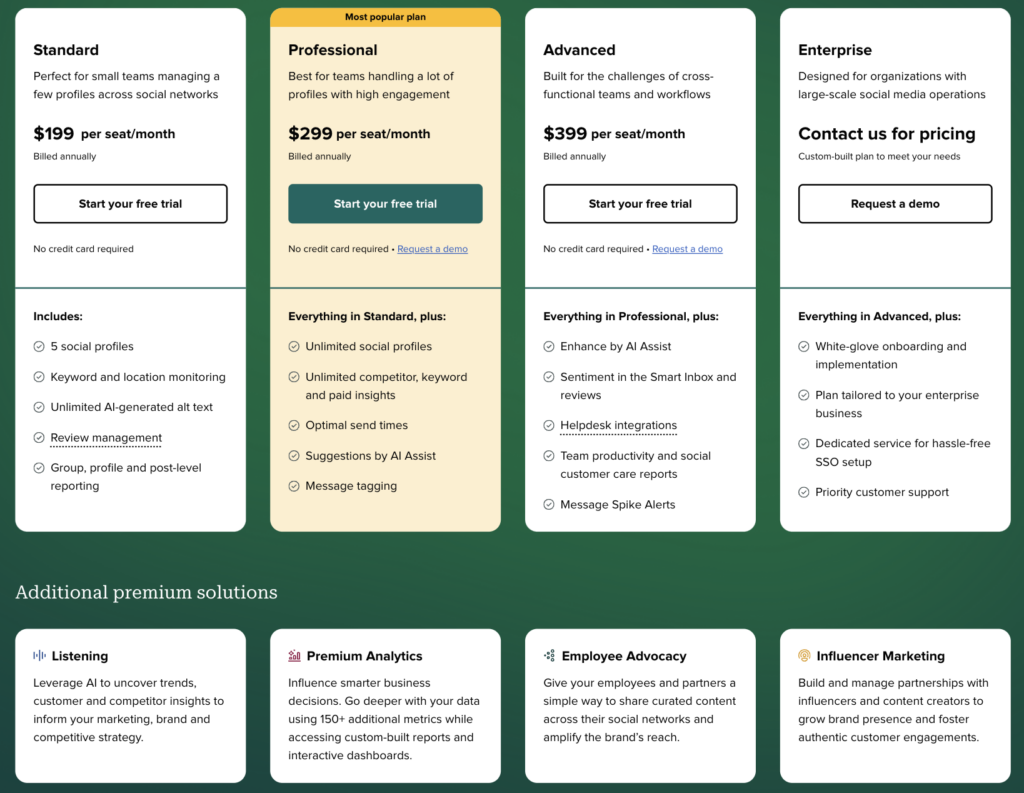Click the $199 per seat/month price
This screenshot has height=793, width=1024.
click(x=104, y=134)
